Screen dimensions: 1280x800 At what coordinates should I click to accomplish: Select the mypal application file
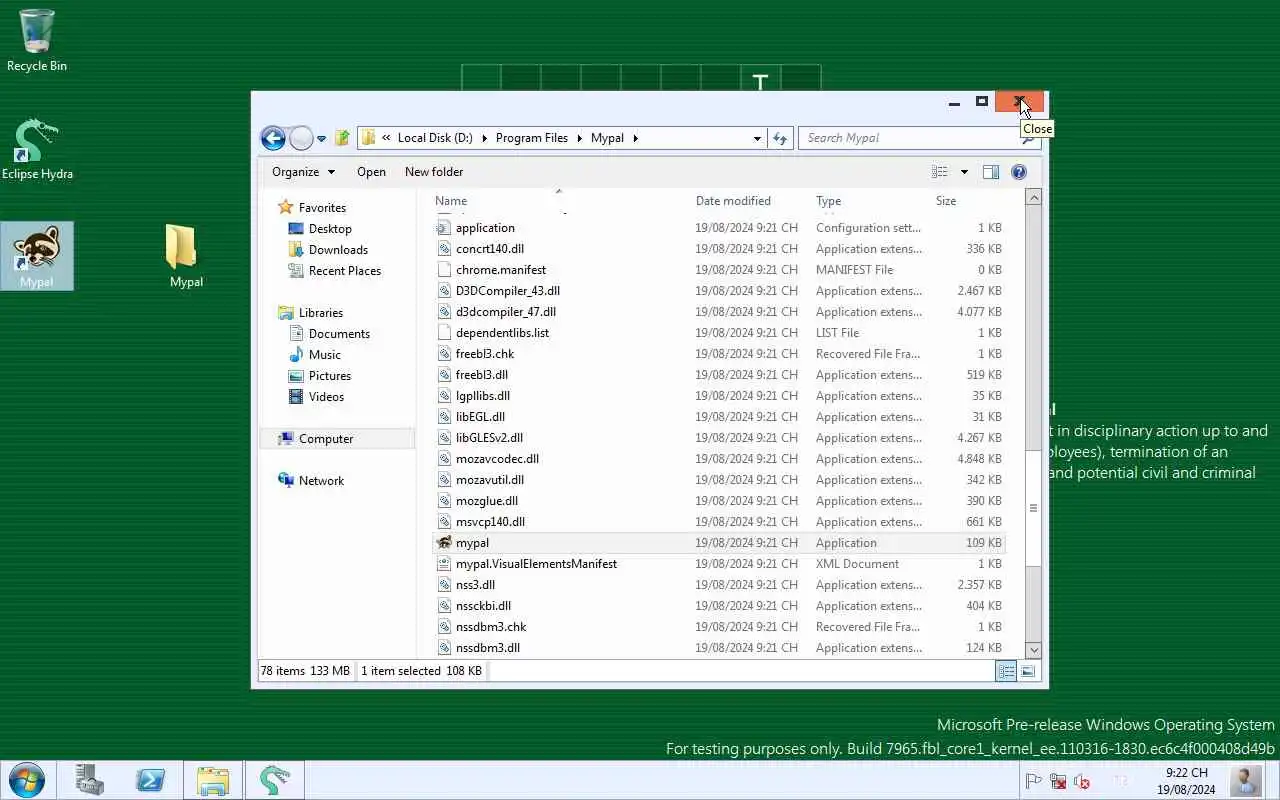(x=718, y=543)
